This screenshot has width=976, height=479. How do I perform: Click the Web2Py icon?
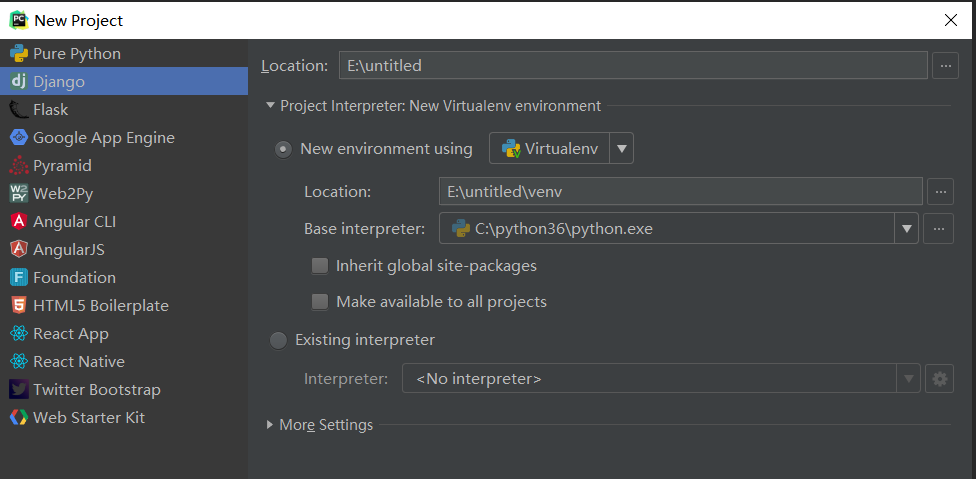[x=19, y=193]
